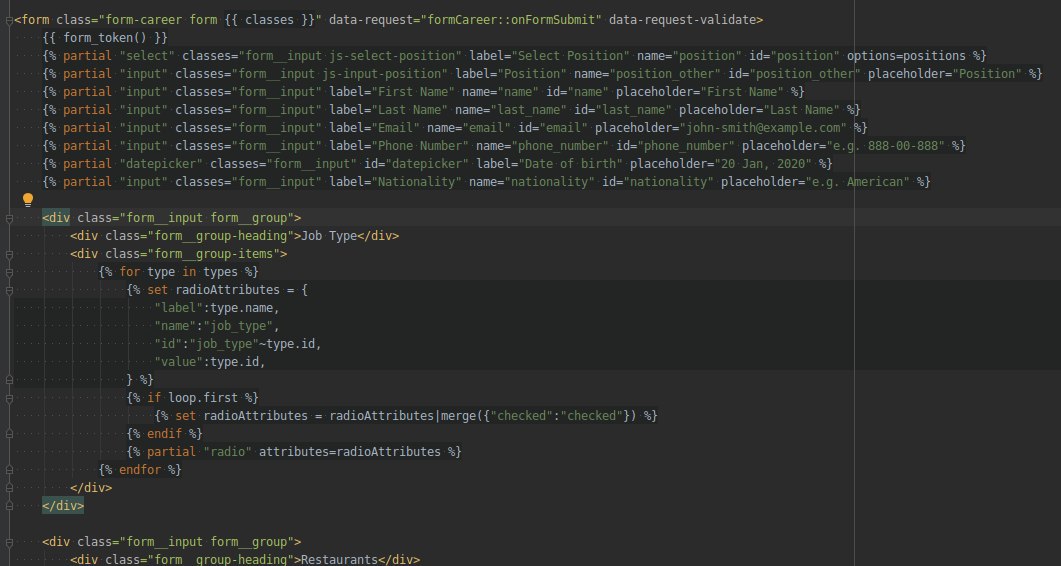Click the 'type.name' value
This screenshot has width=1061, height=566.
point(242,308)
